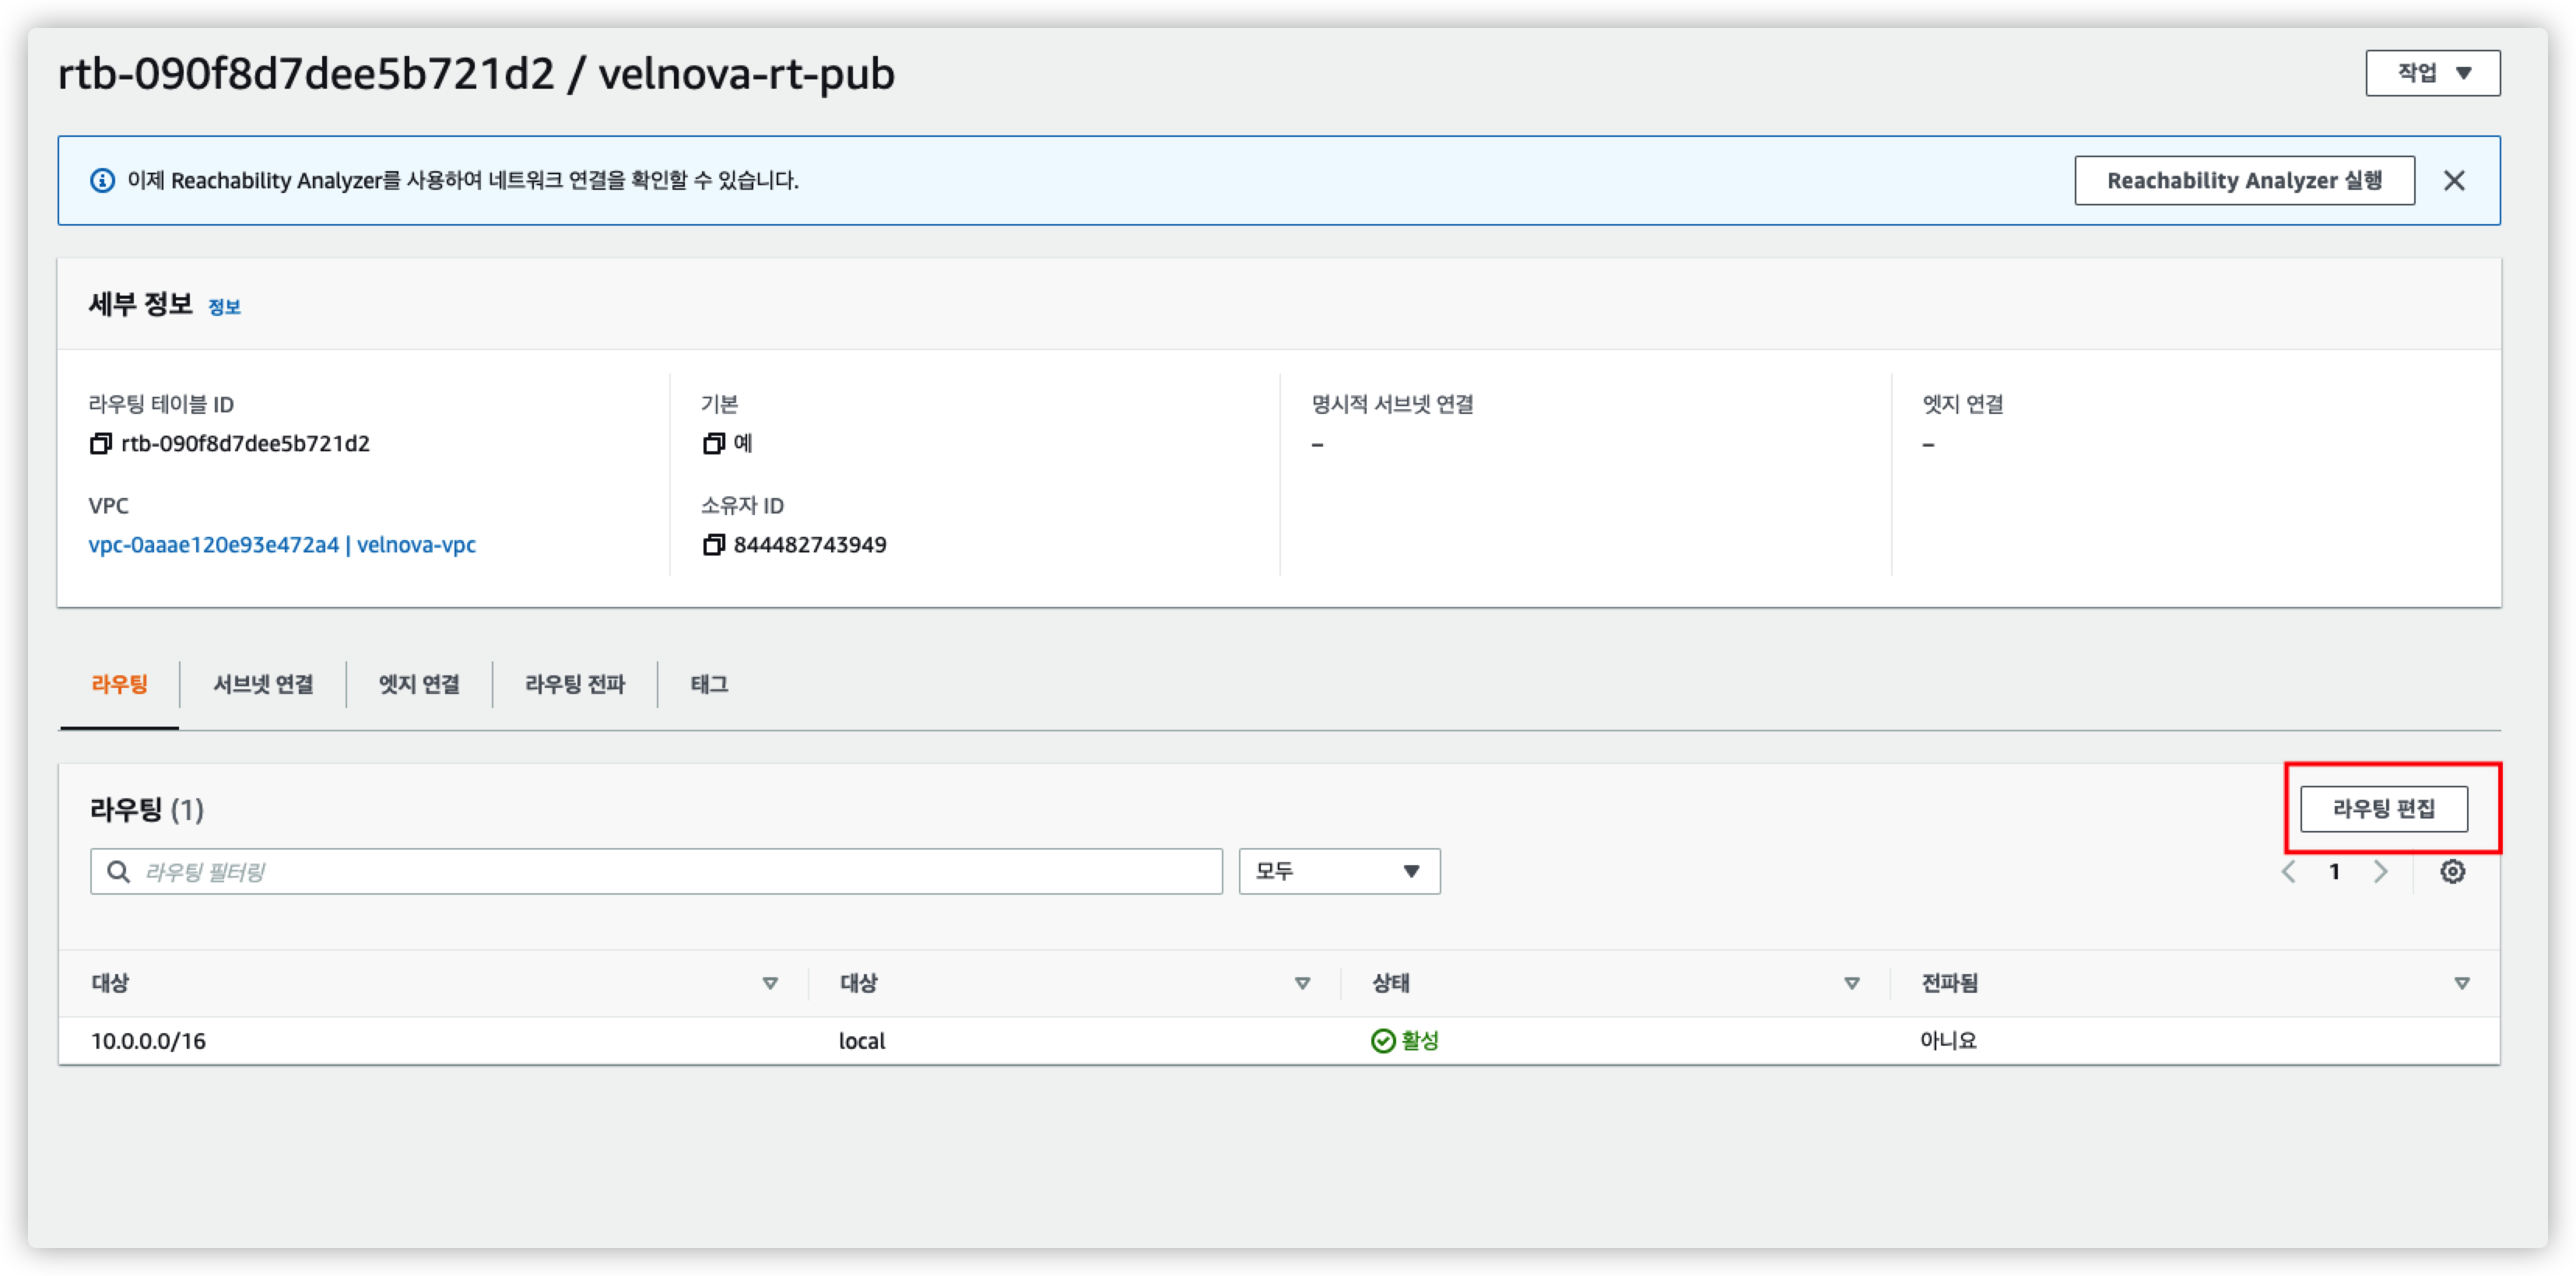The image size is (2576, 1276).
Task: Go to previous page of routes
Action: 2288,871
